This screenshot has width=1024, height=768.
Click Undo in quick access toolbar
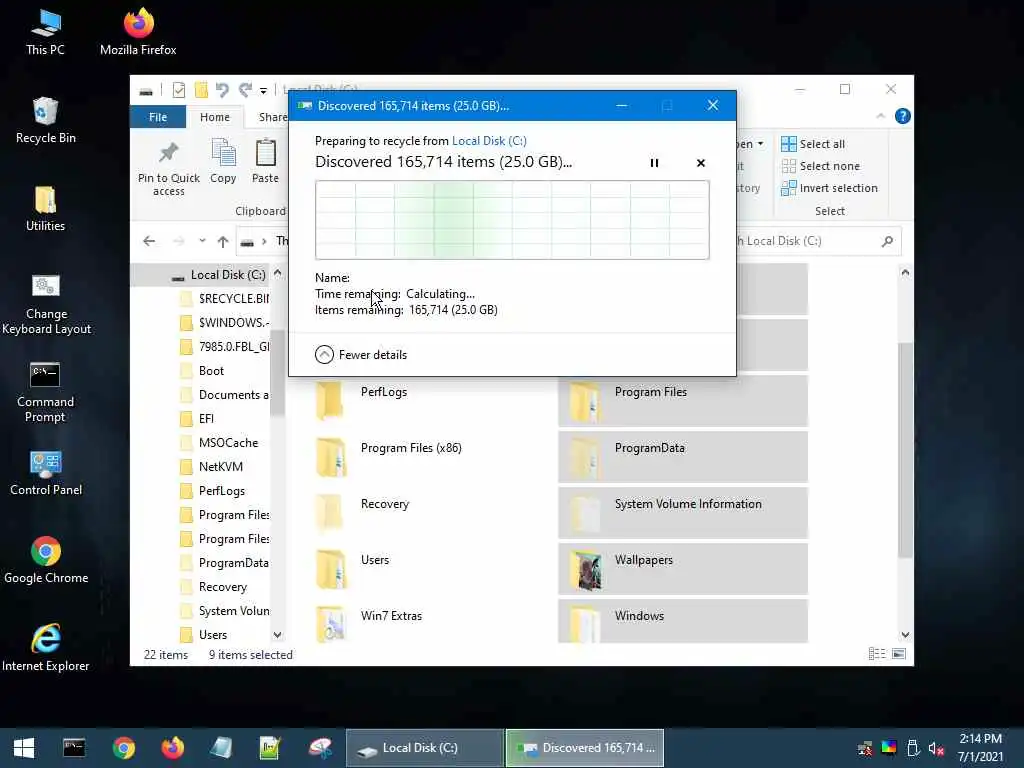click(x=222, y=89)
